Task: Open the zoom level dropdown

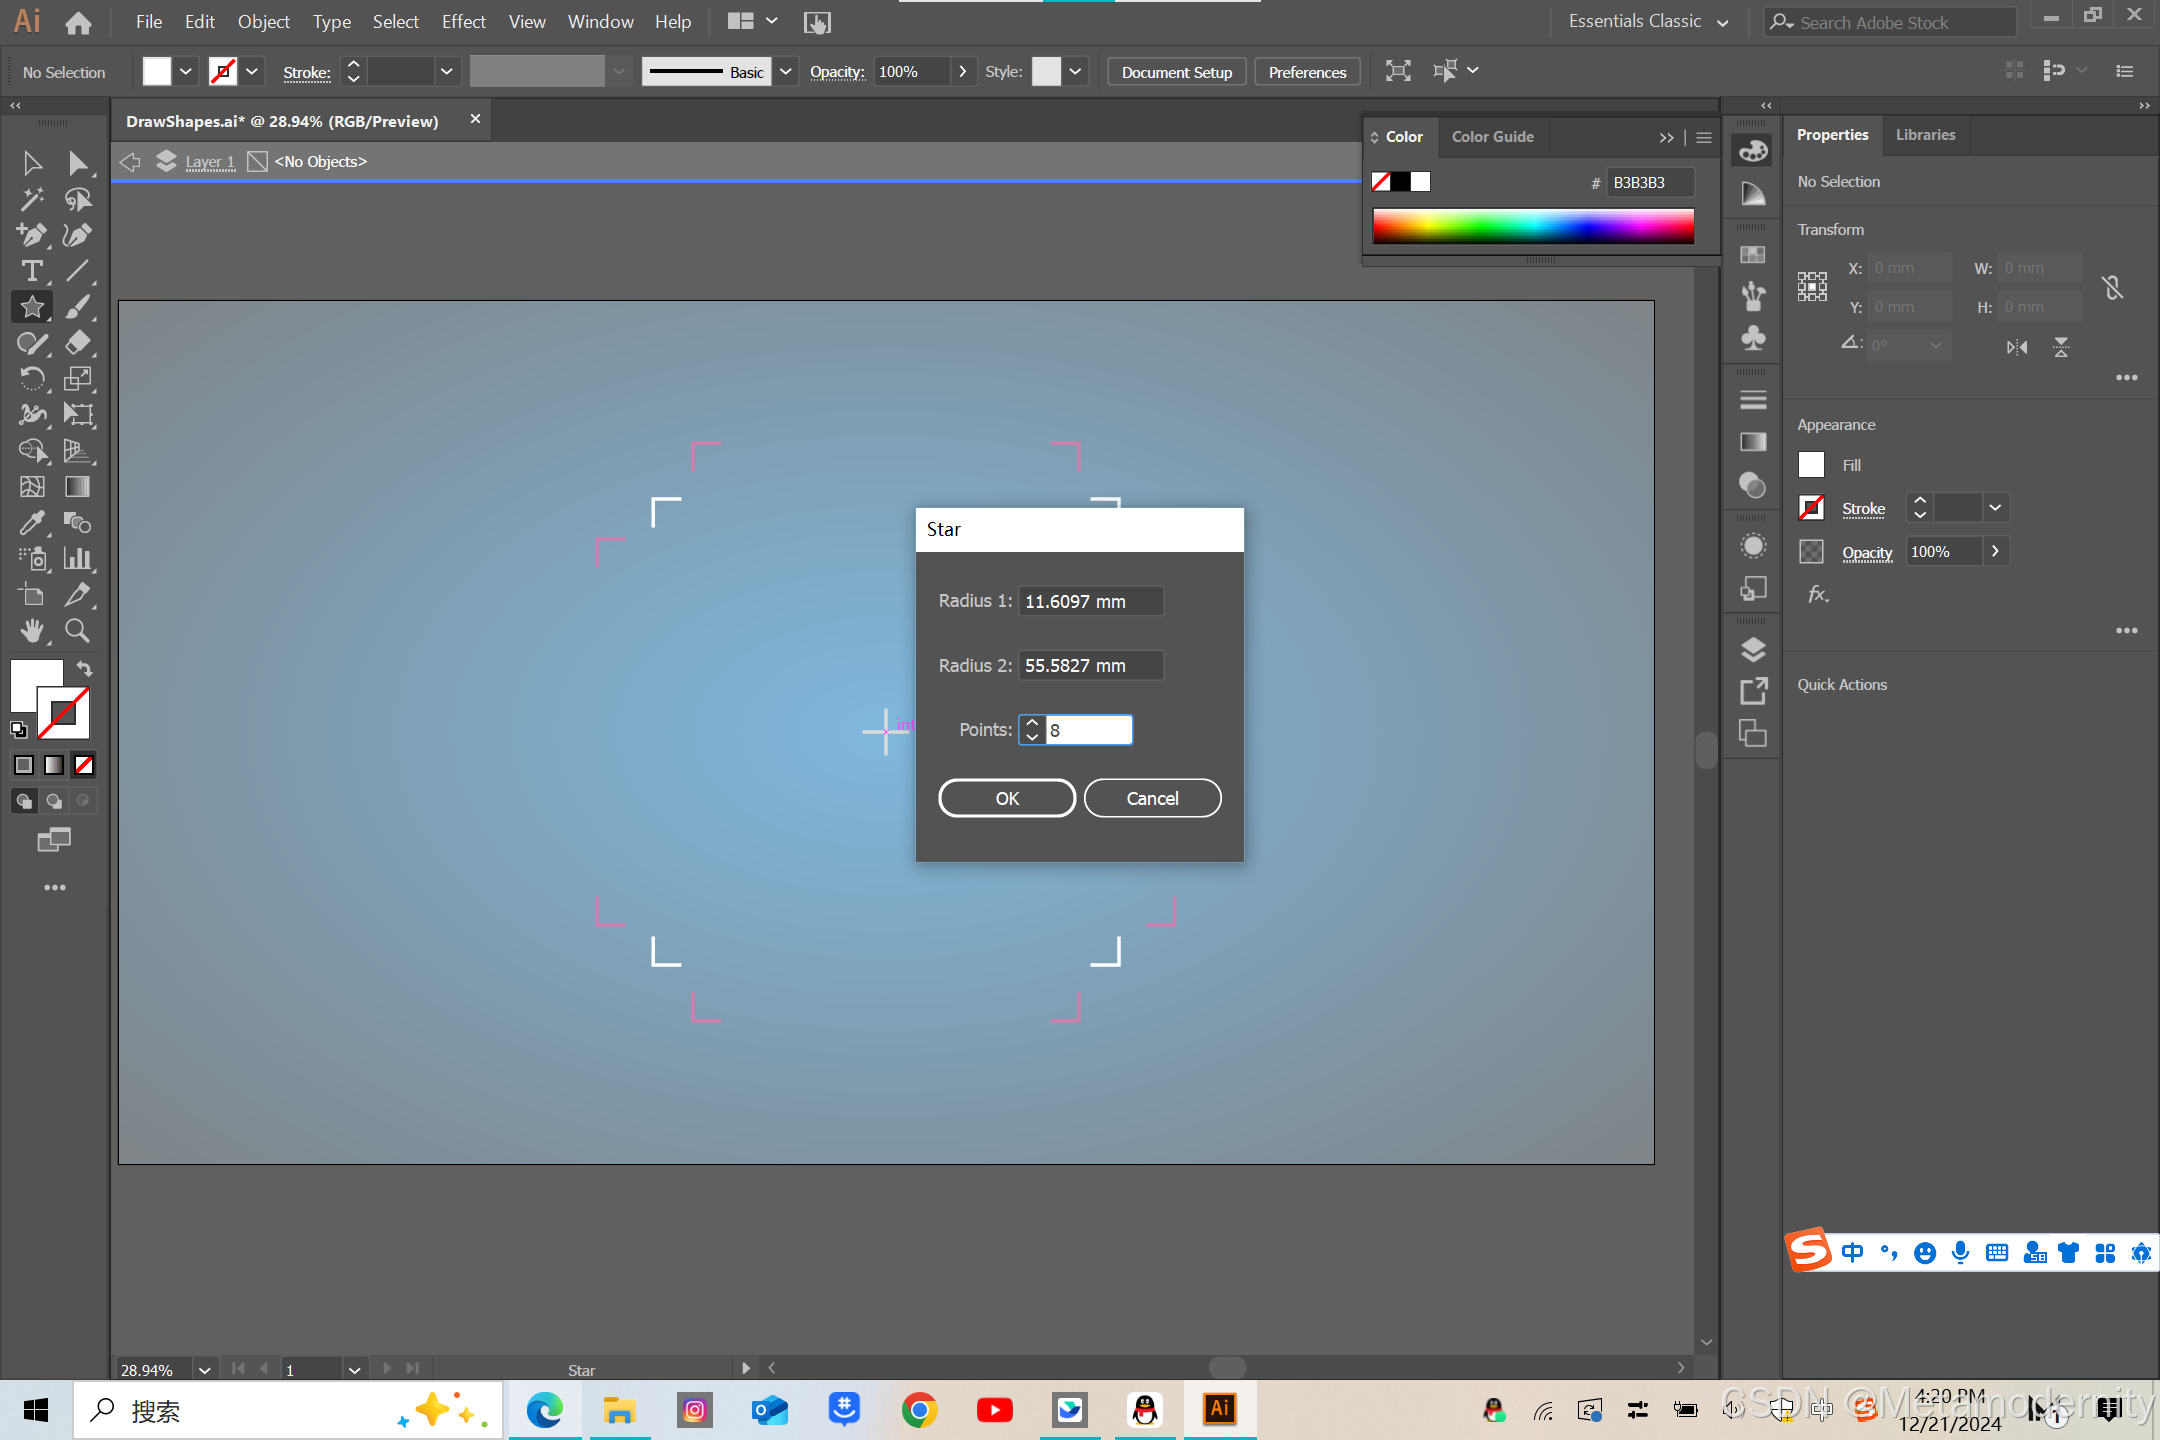Action: tap(204, 1370)
